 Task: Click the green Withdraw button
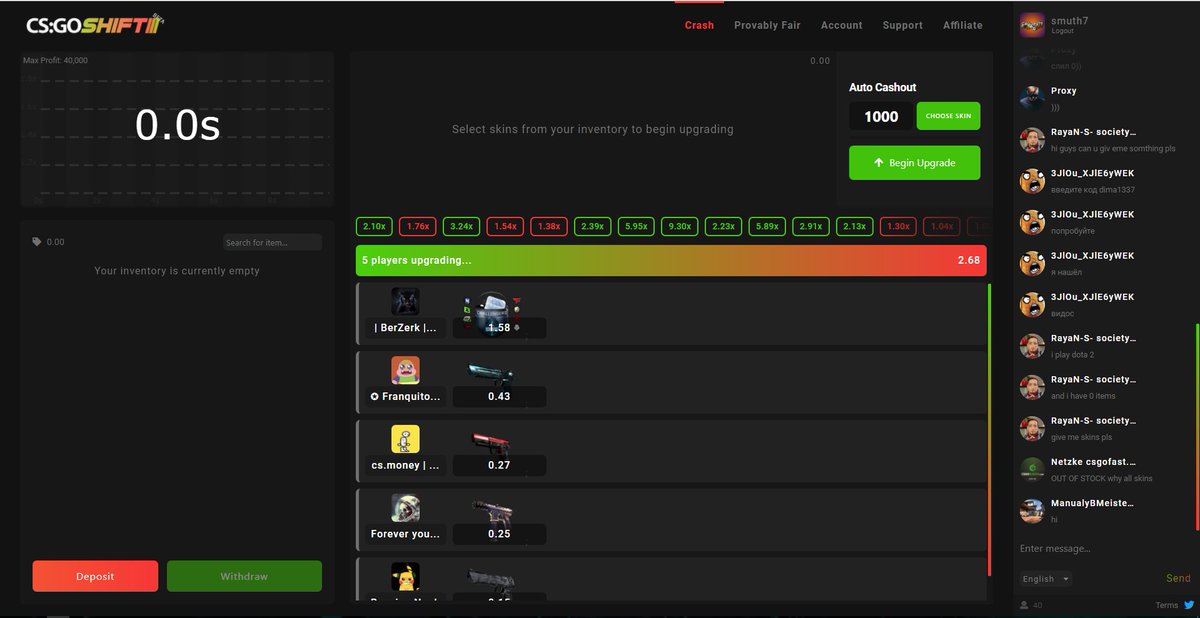click(244, 576)
